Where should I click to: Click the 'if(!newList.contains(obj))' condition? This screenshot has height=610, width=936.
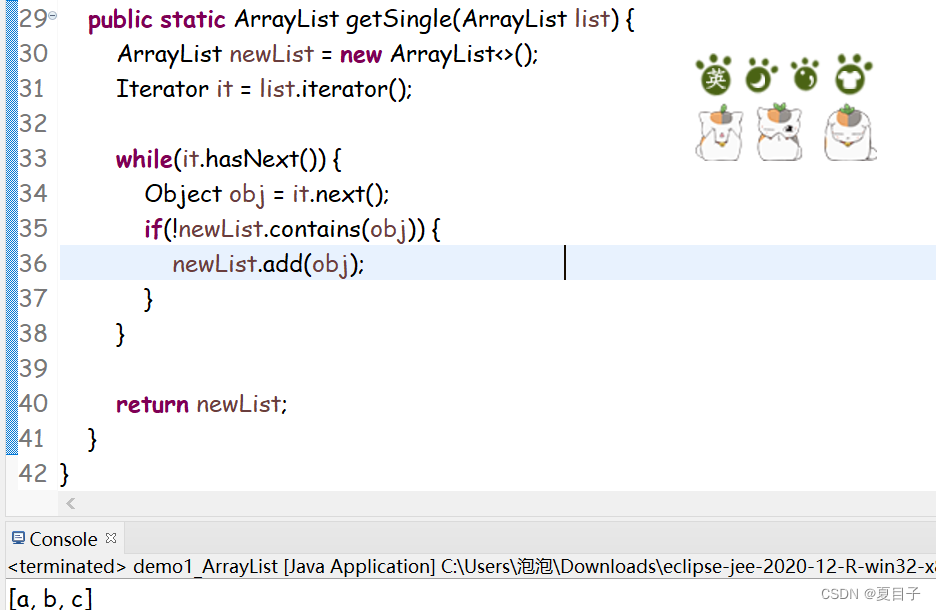coord(285,229)
